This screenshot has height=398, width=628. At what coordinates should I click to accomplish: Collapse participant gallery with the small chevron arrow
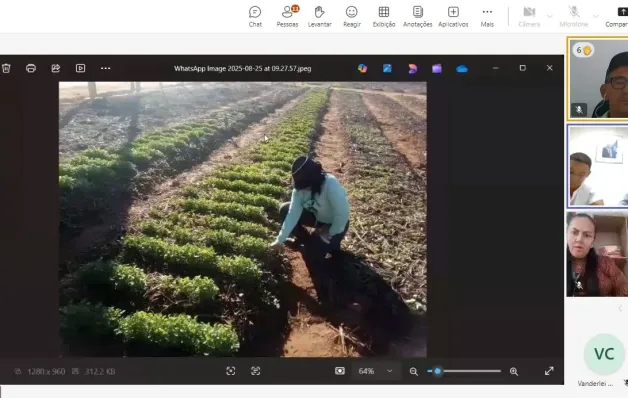point(620,308)
